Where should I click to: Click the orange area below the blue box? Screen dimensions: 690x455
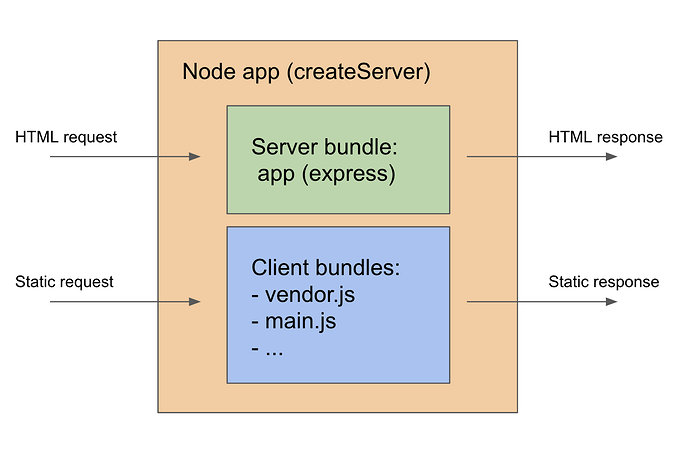click(x=338, y=398)
